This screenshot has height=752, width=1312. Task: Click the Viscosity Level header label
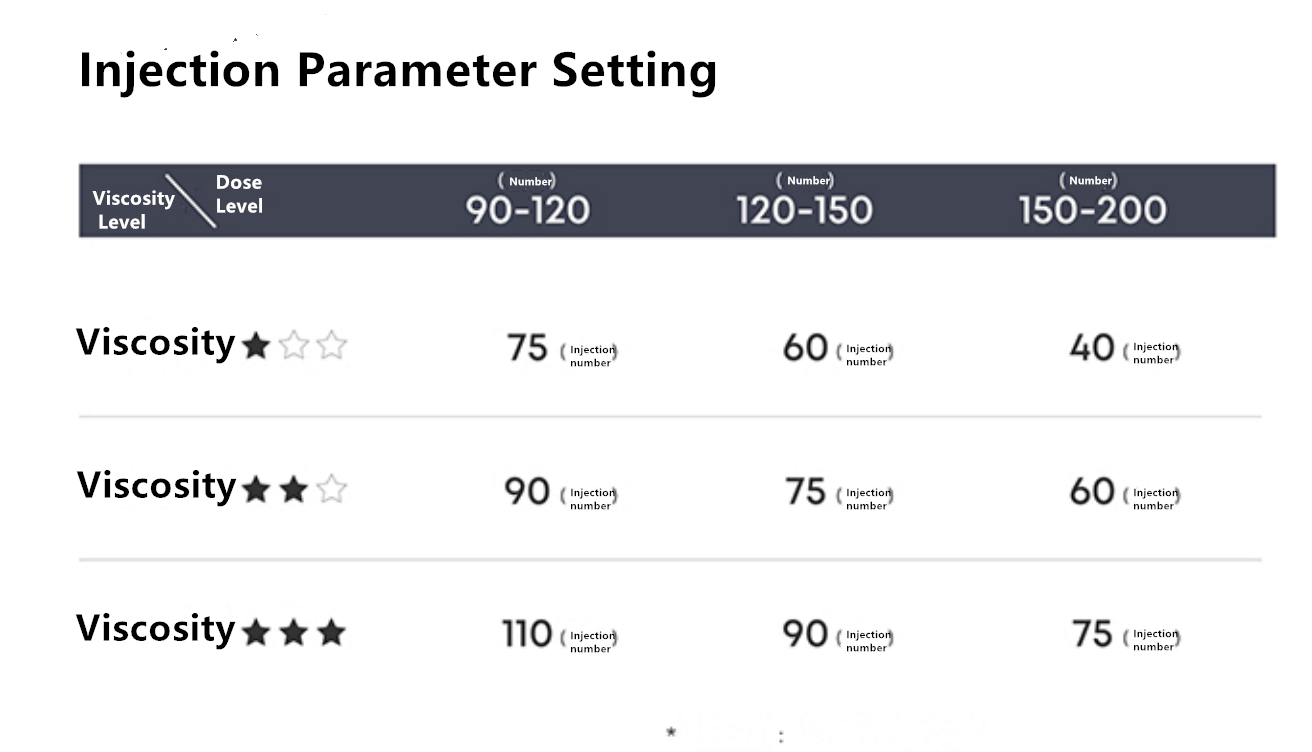pos(132,210)
